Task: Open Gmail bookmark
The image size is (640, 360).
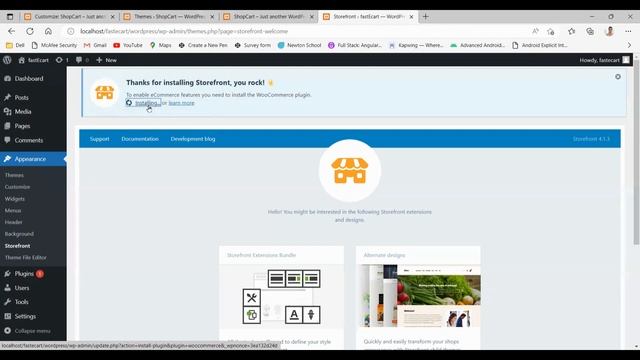Action: pos(95,45)
